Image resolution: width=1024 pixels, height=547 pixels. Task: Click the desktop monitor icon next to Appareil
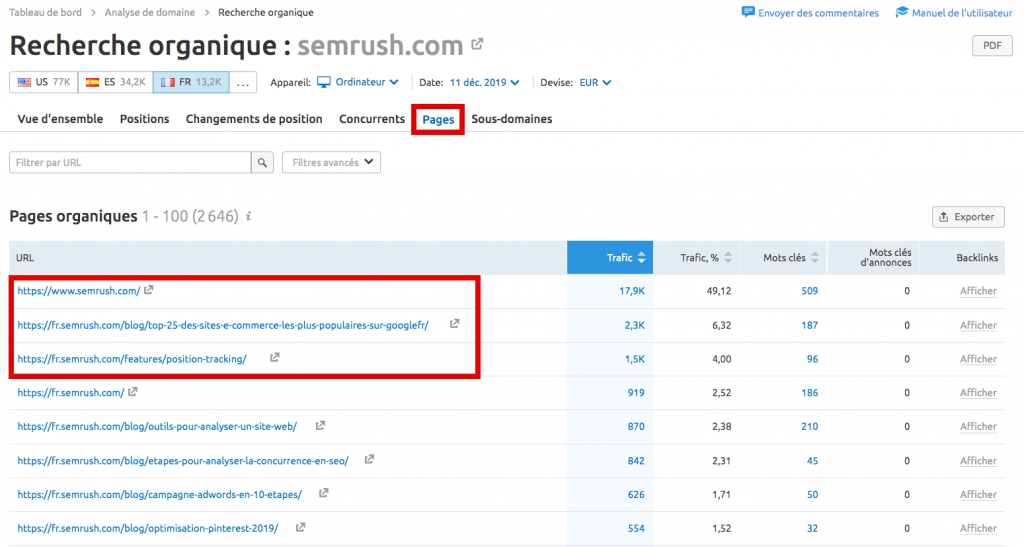pyautogui.click(x=324, y=82)
